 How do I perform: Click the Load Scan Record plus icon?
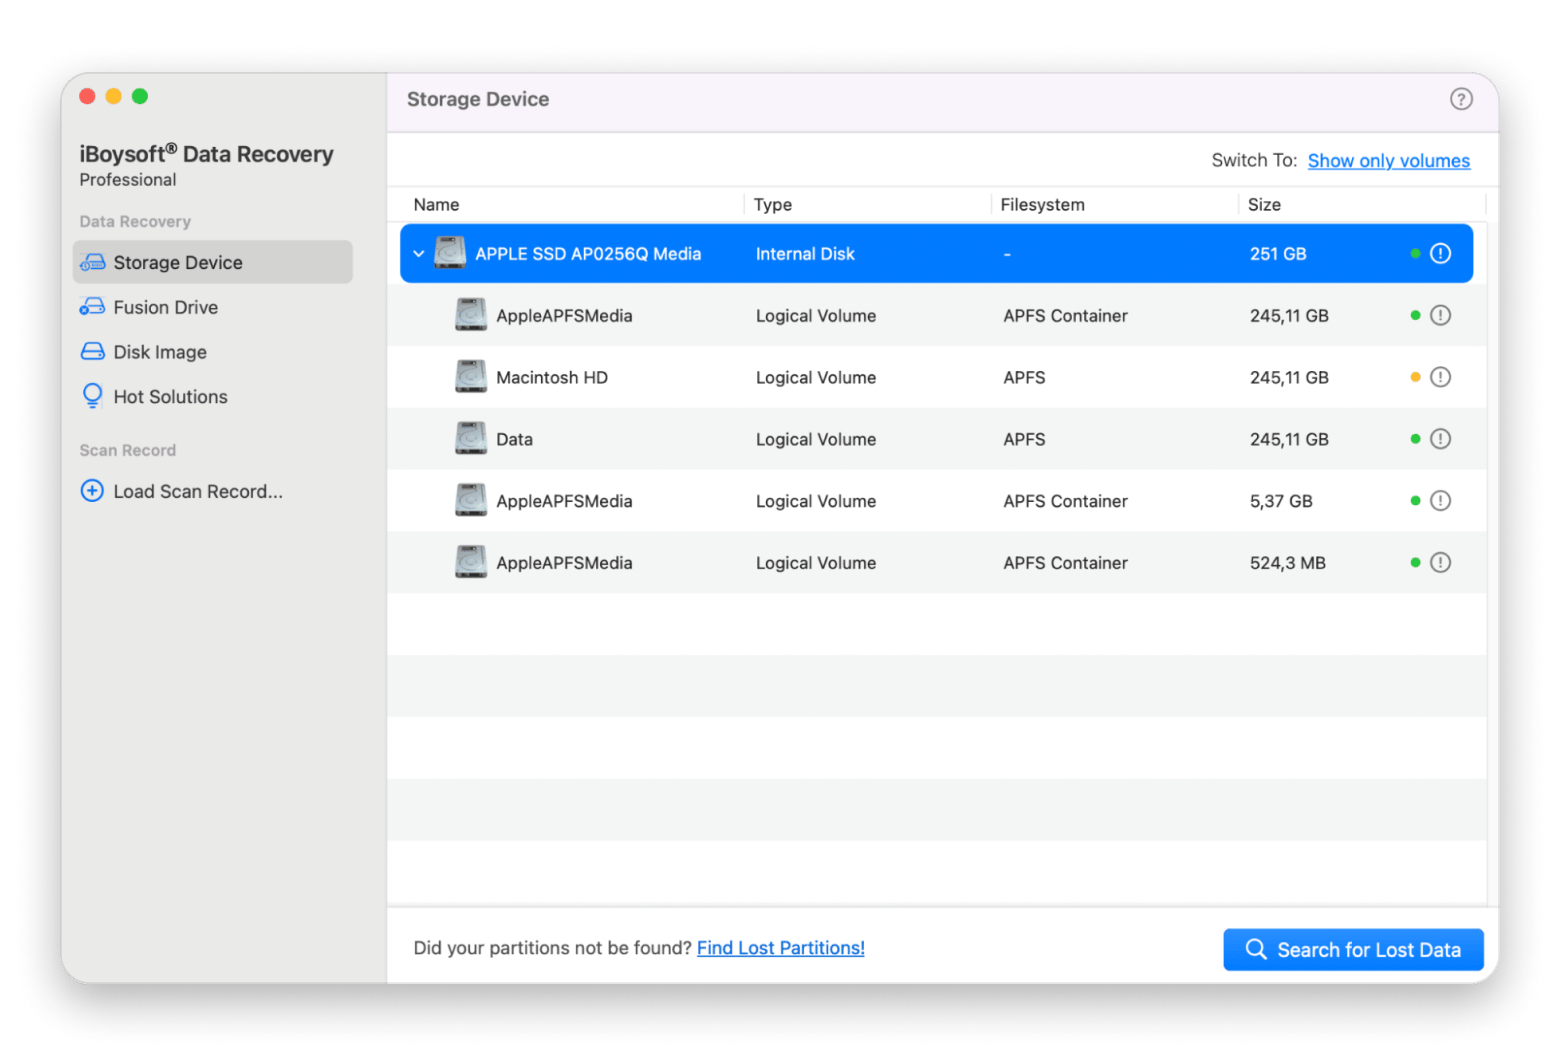(x=92, y=491)
